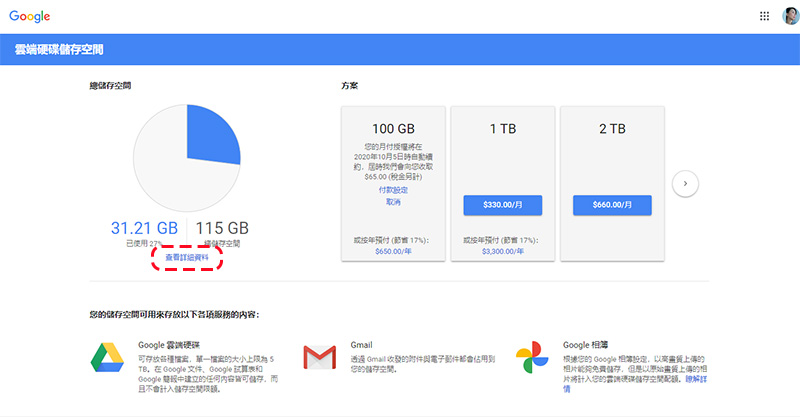Click the 方案 heading
800x417 pixels.
coord(349,86)
